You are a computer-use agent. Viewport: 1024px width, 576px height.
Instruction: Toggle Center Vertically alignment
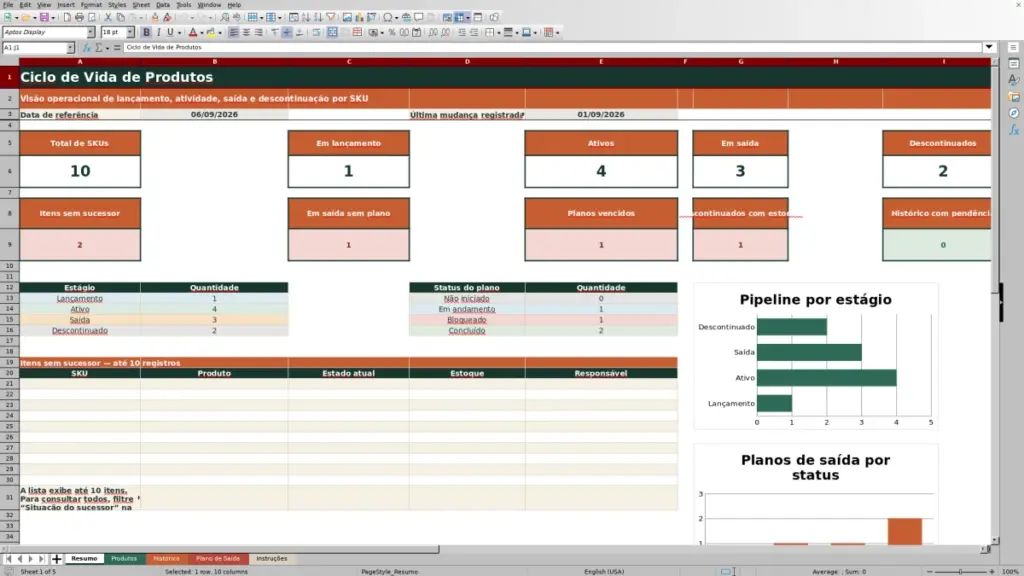pos(287,32)
